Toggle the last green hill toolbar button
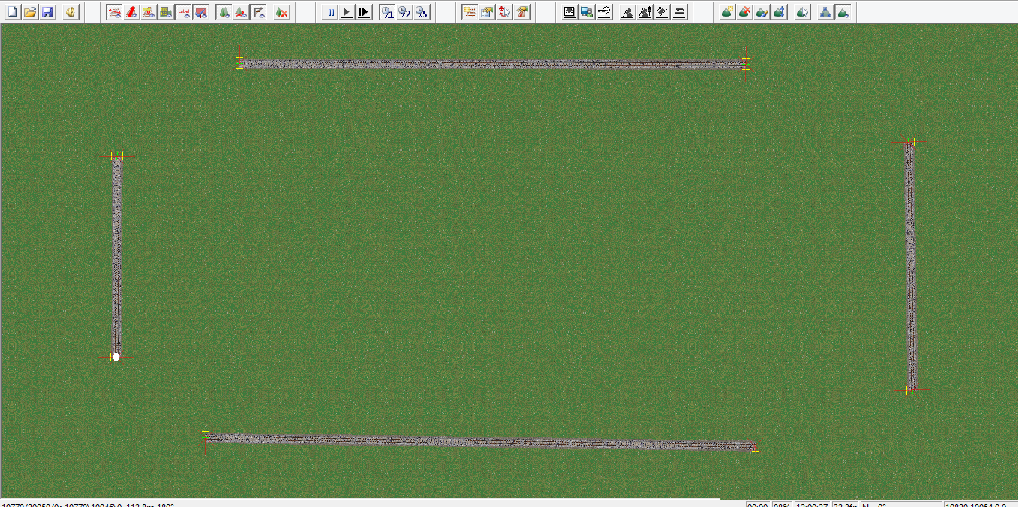The width and height of the screenshot is (1018, 507). 843,12
